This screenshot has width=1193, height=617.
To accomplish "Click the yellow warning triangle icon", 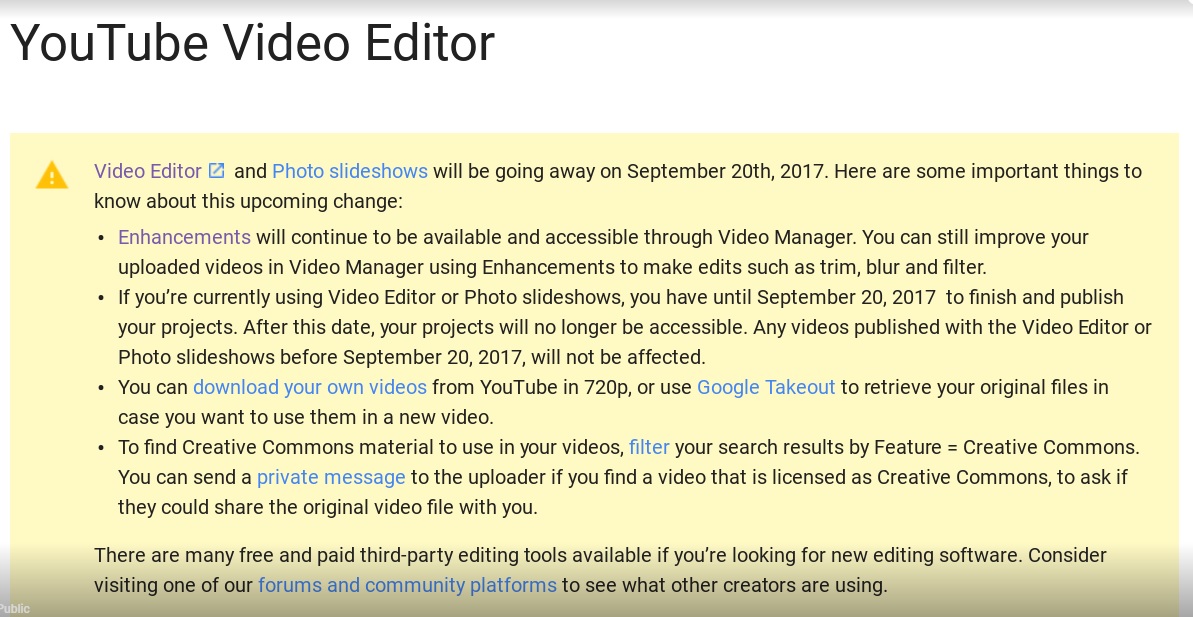I will tap(52, 175).
